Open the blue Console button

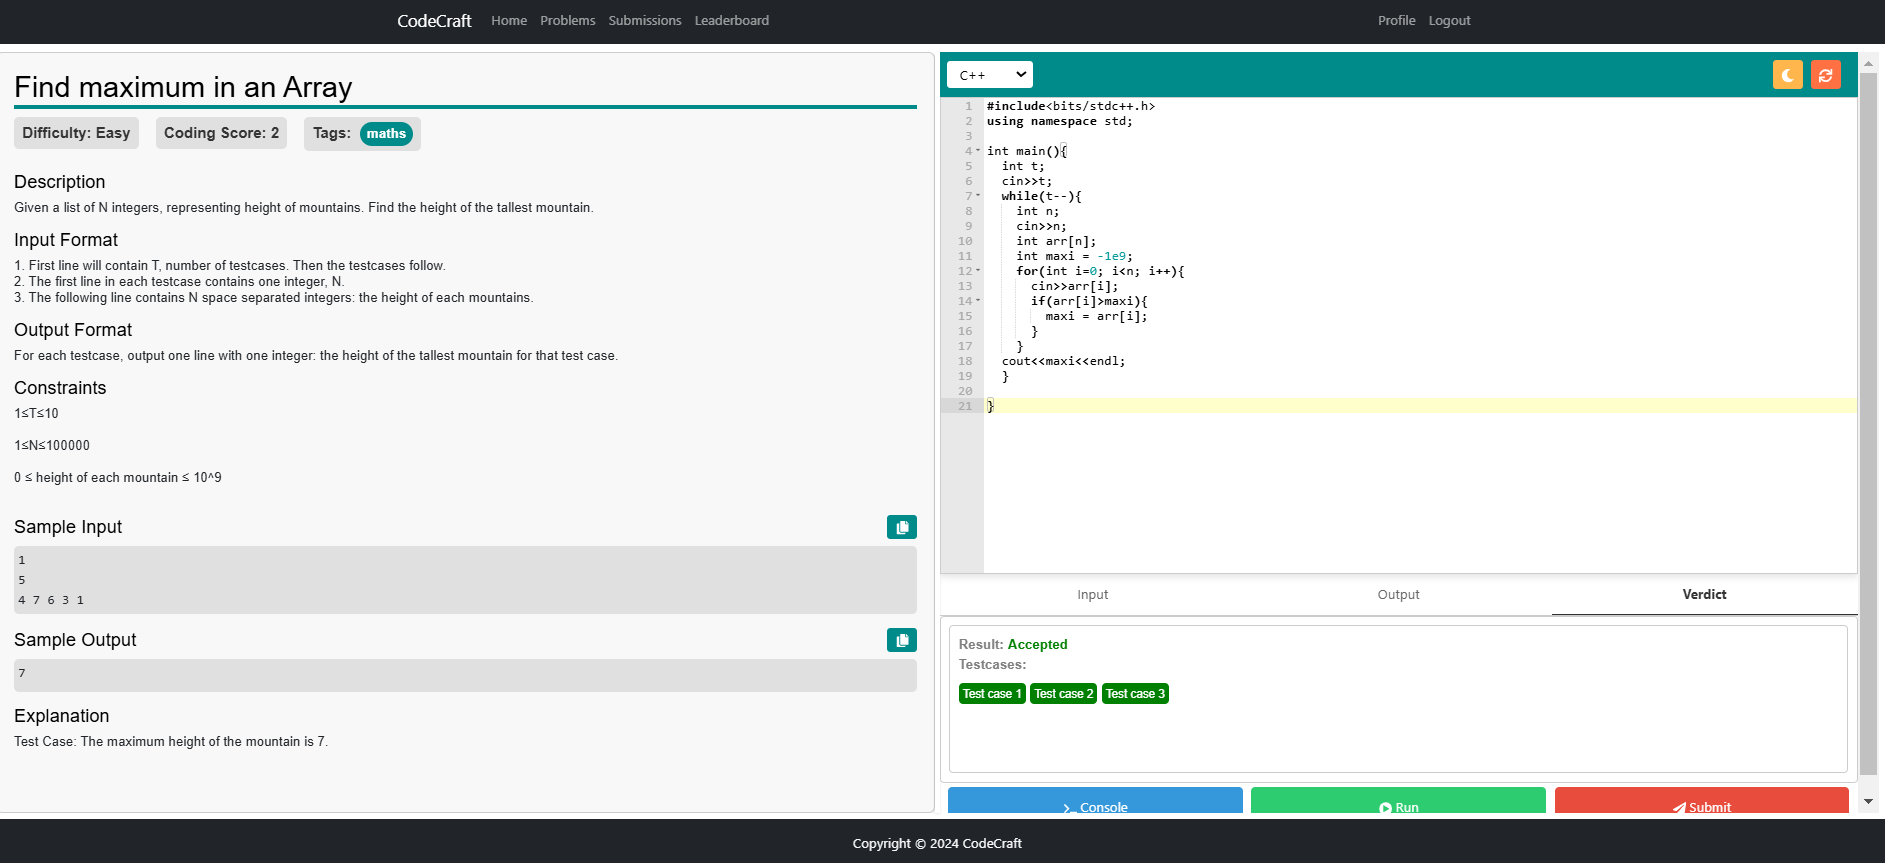pyautogui.click(x=1095, y=801)
